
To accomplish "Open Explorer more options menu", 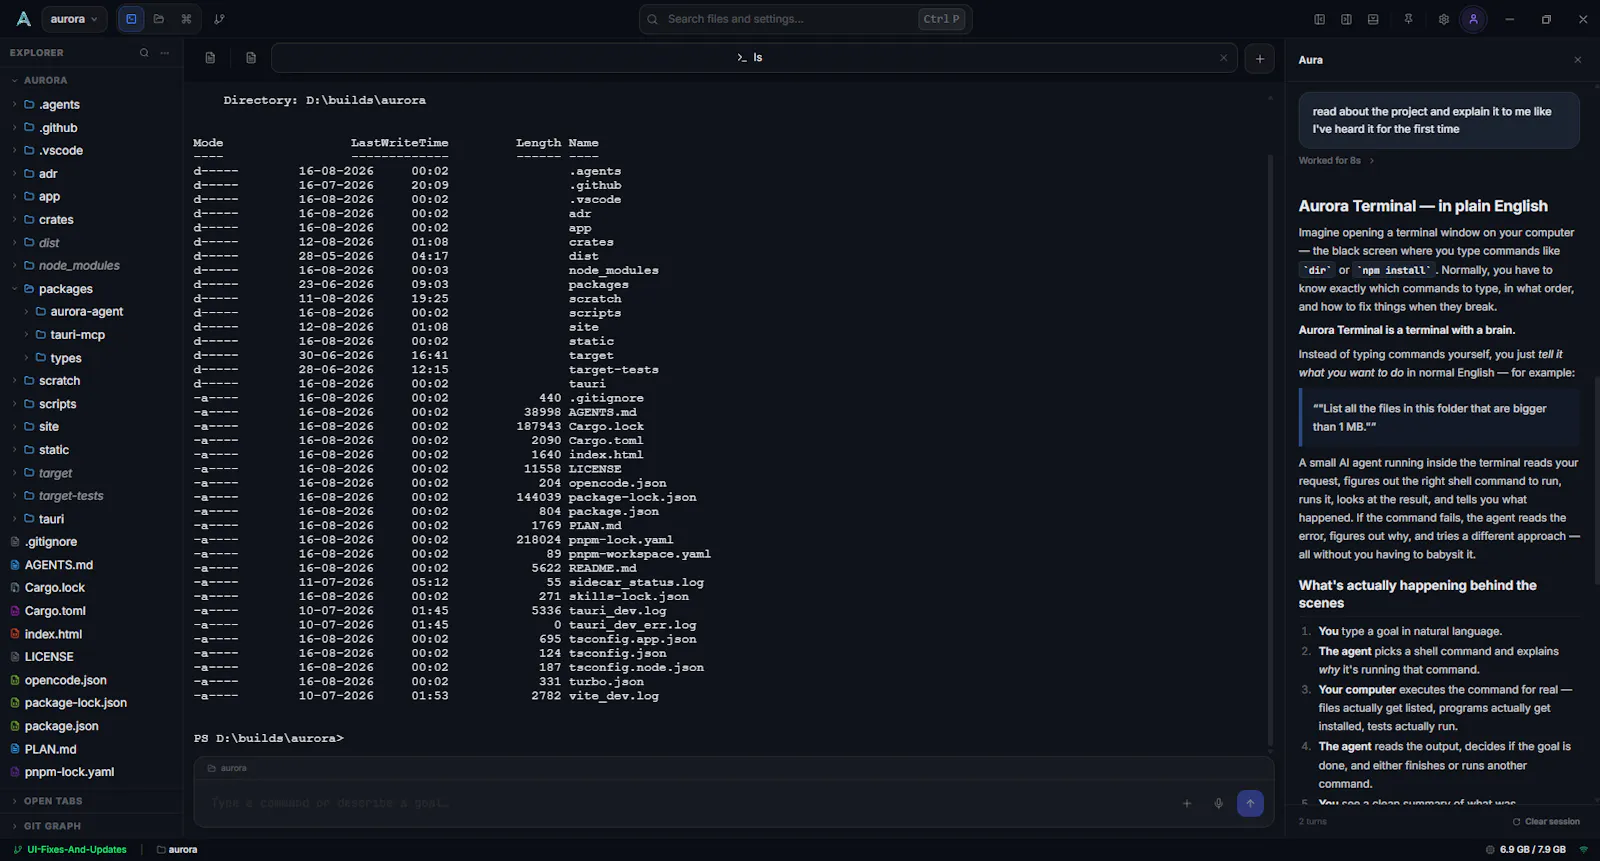I will 165,53.
